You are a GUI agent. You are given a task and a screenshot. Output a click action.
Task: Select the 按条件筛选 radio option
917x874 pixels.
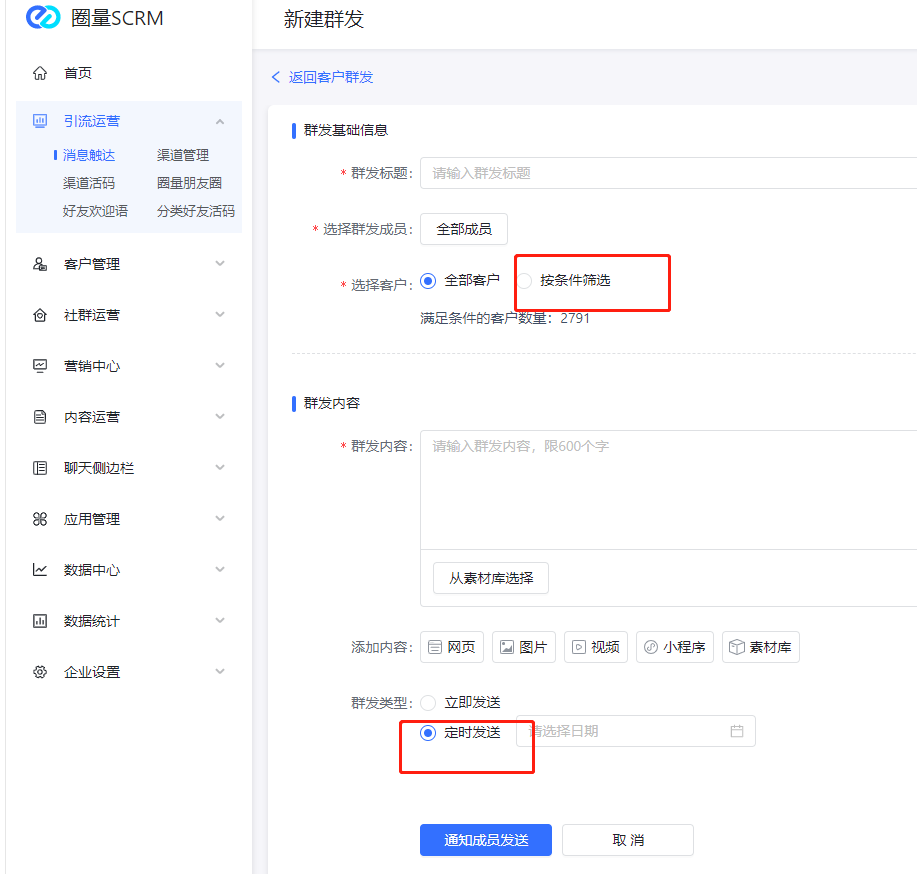(x=525, y=281)
